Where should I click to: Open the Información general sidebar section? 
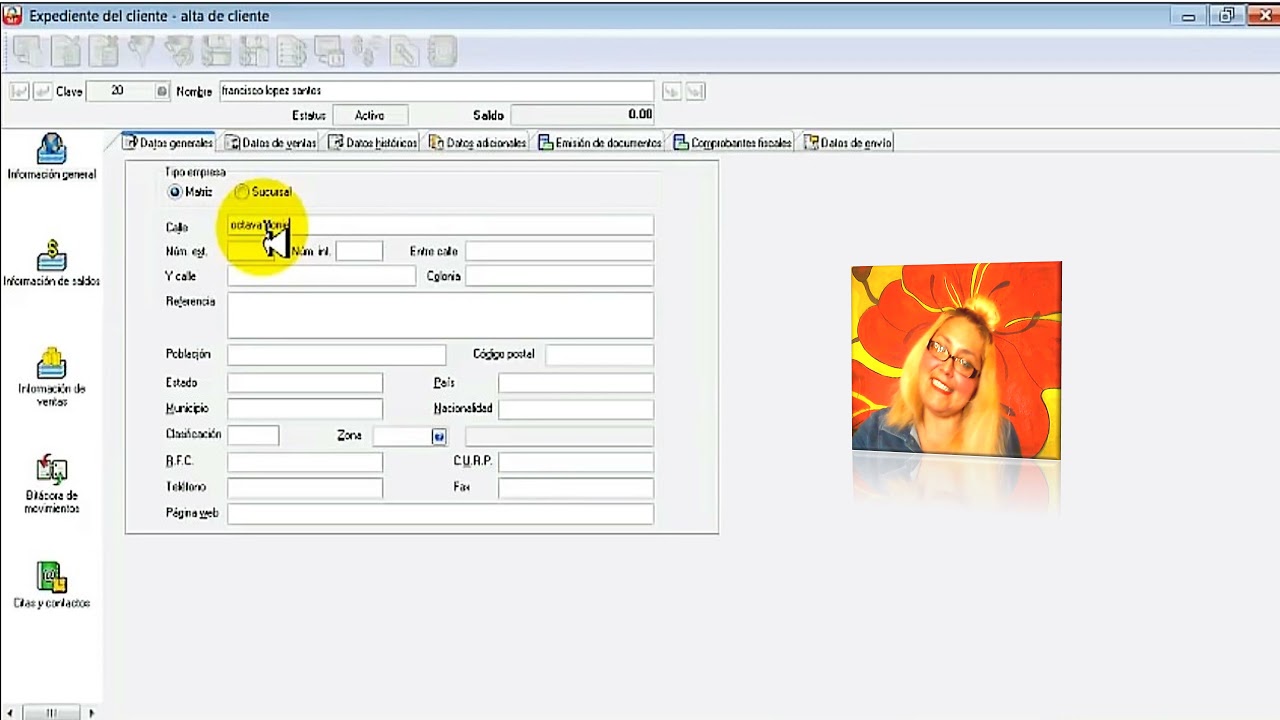click(52, 157)
